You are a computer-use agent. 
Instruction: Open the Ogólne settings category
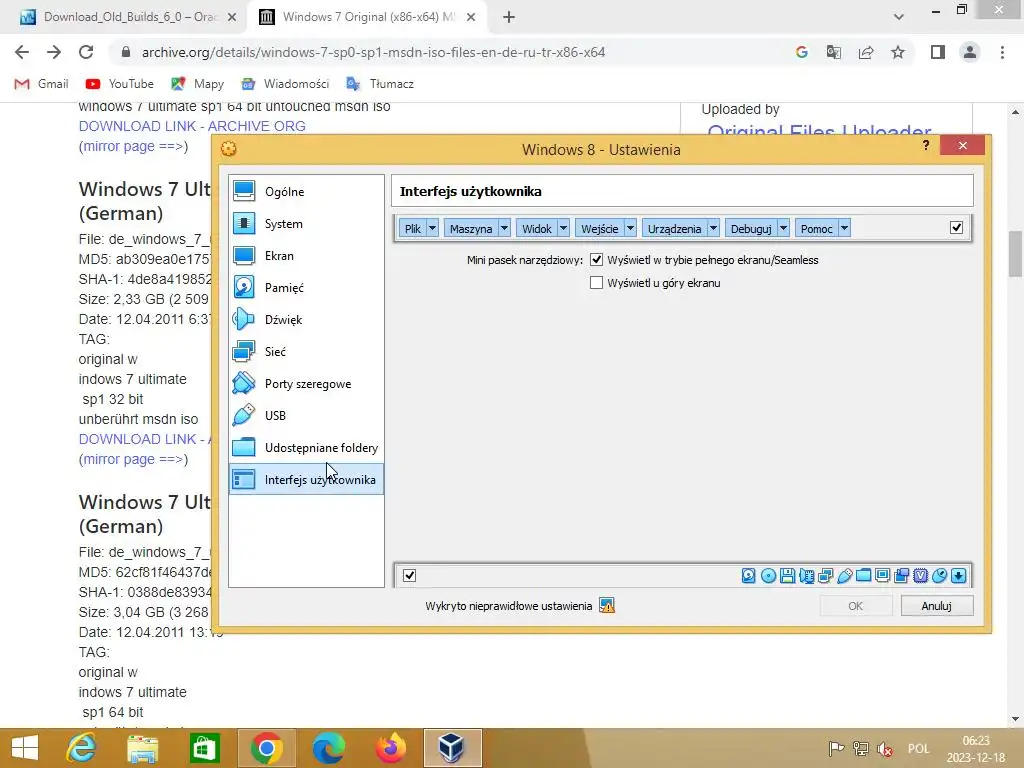(x=306, y=191)
